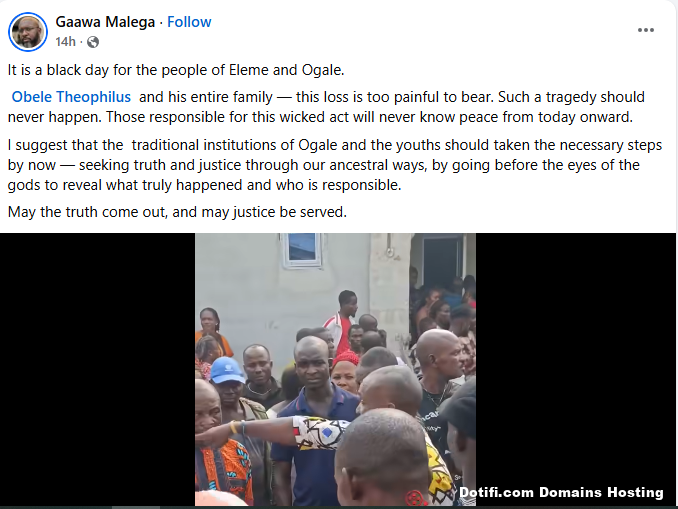Open the three-dot post options menu

[x=646, y=30]
